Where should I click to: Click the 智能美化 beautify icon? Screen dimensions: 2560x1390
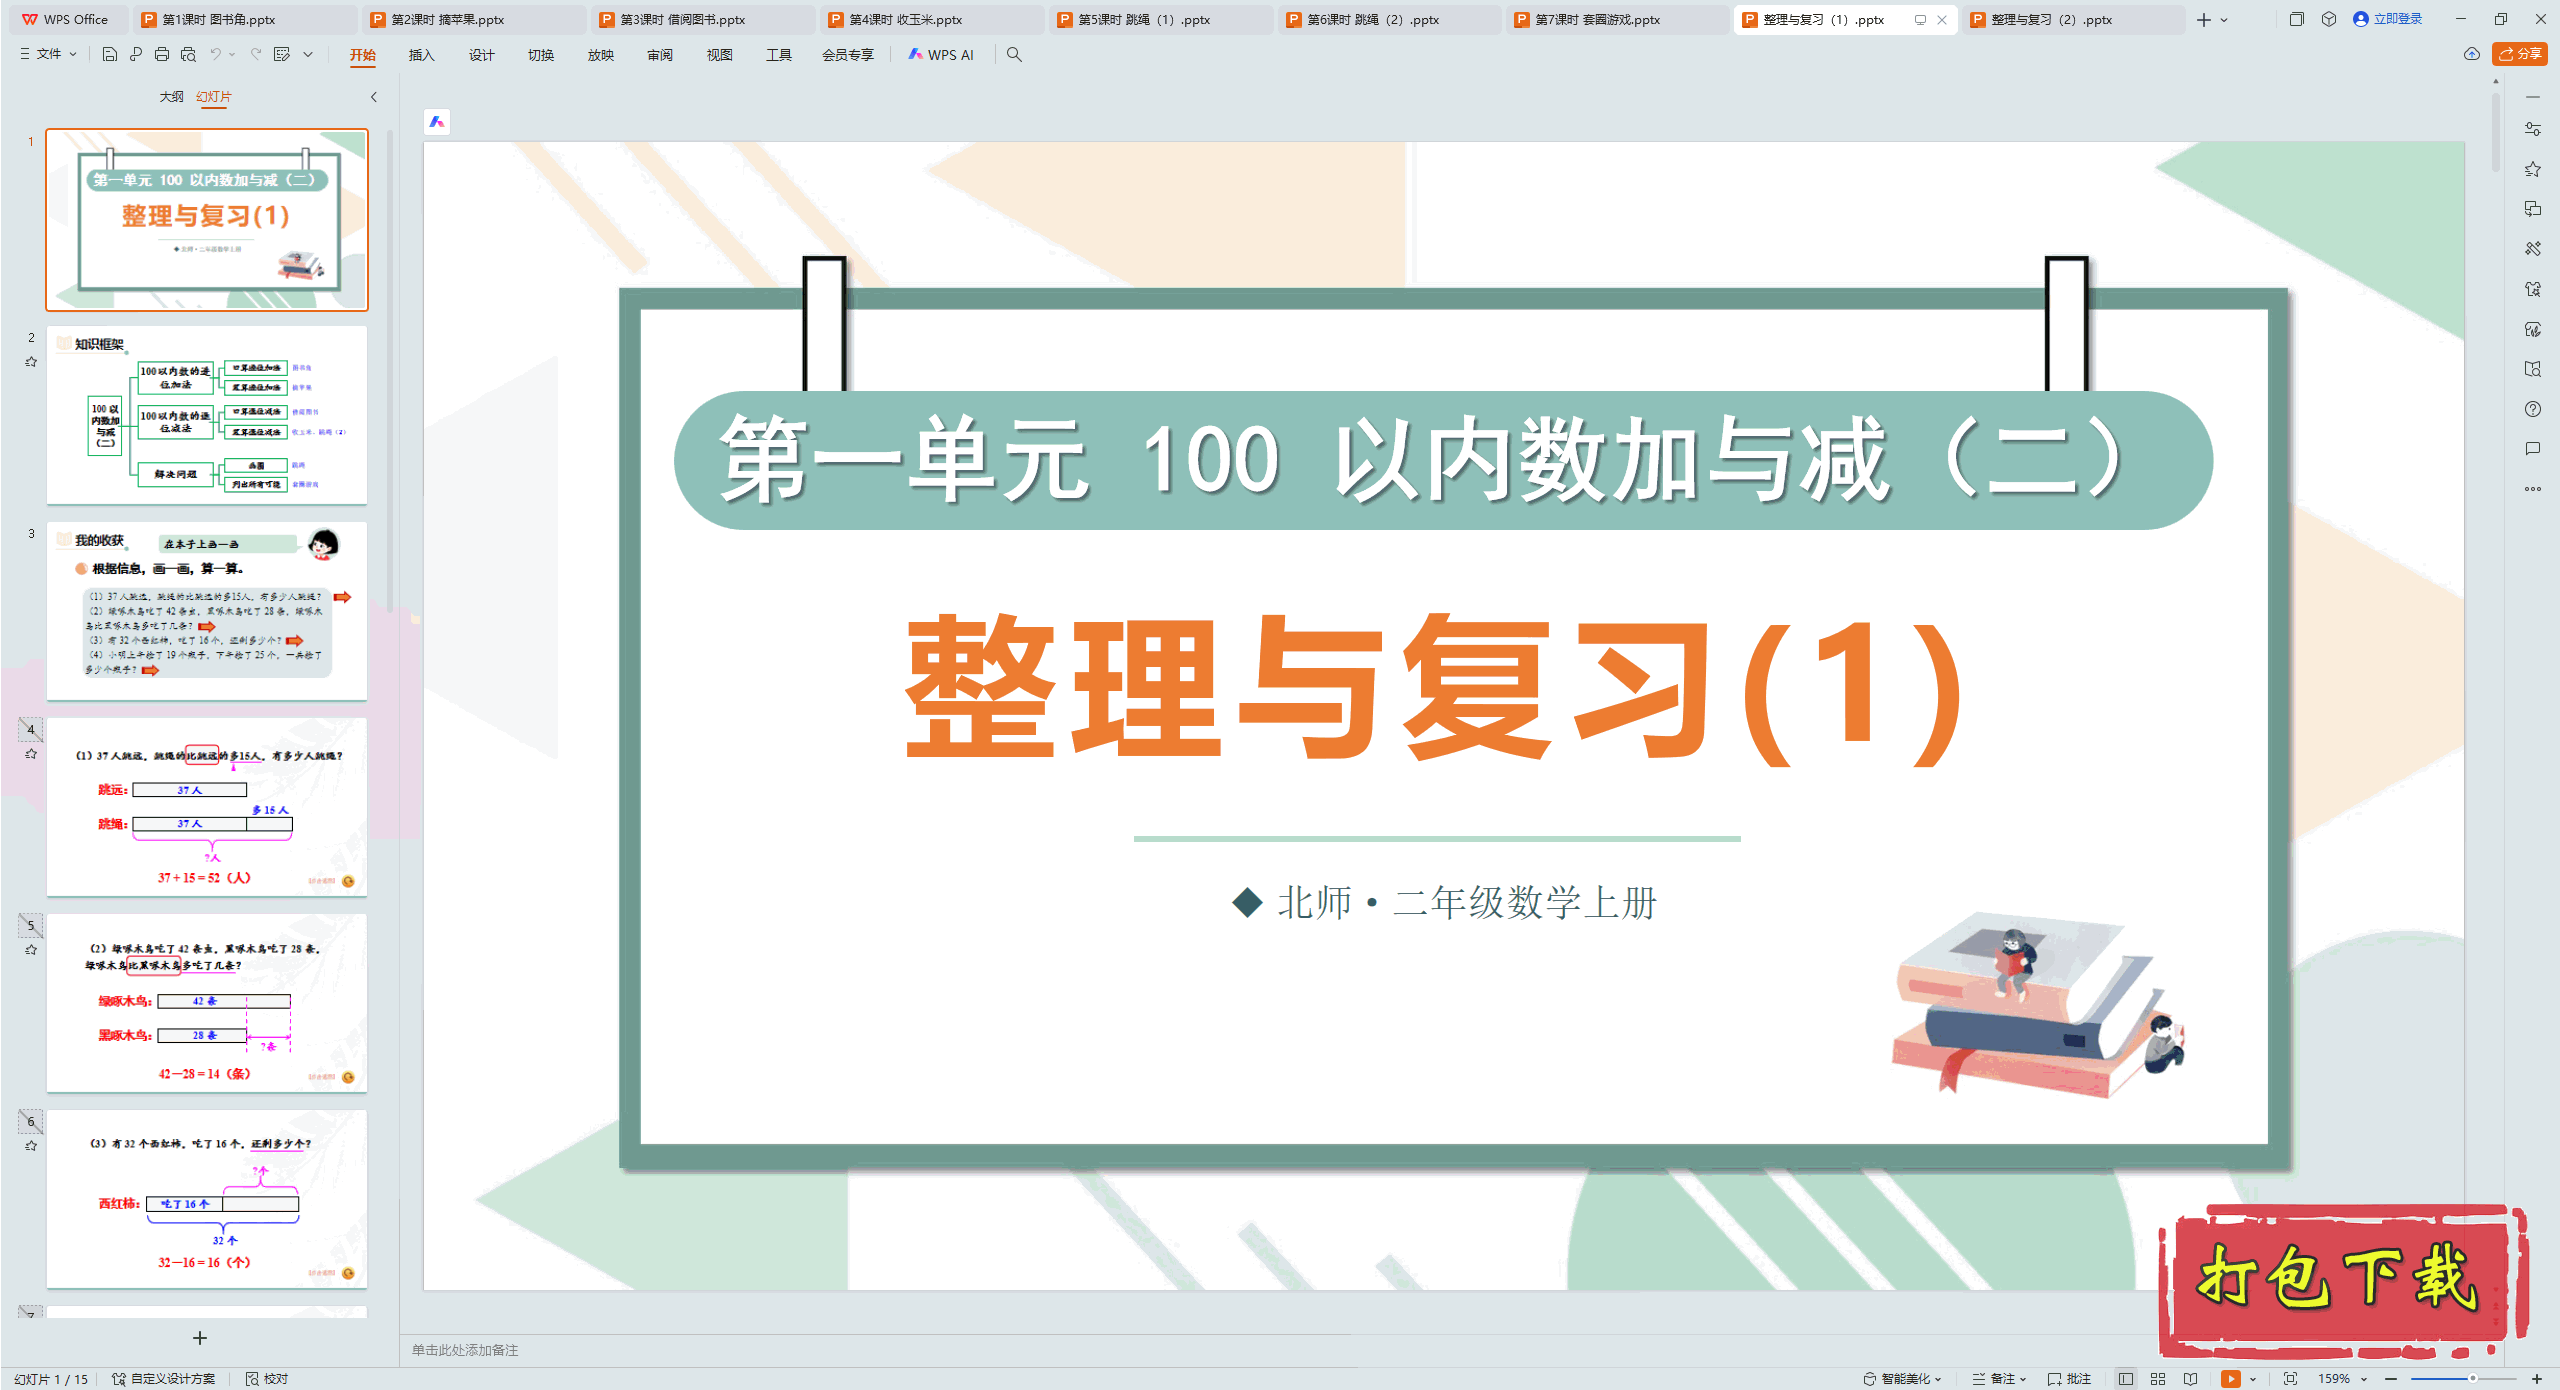tap(1898, 1377)
